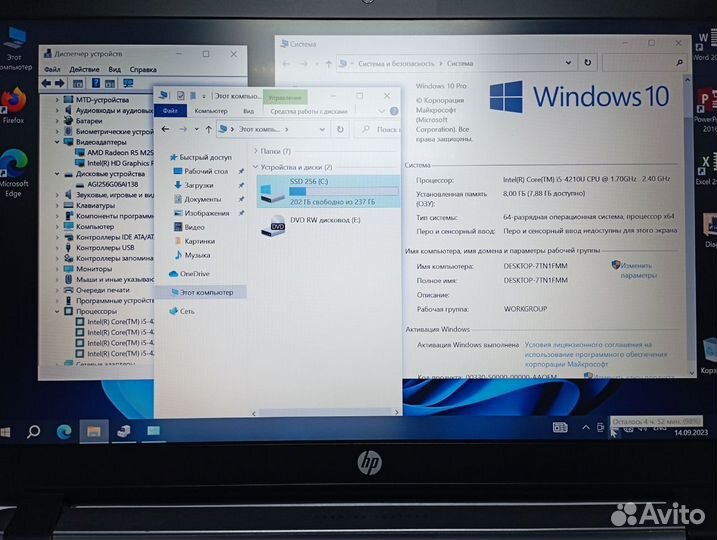717x540 pixels.
Task: Select Очереди печати in device tree
Action: (x=97, y=290)
